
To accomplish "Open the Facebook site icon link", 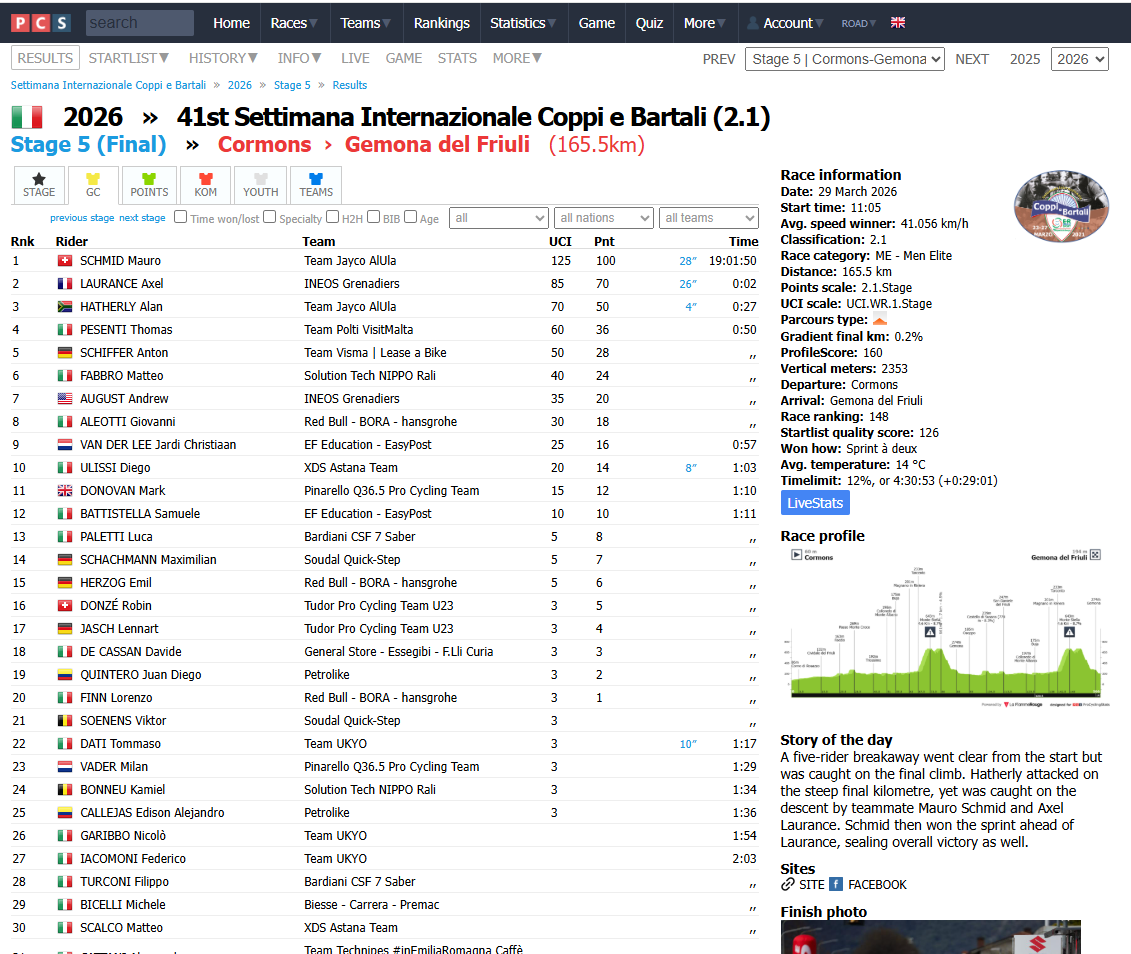I will tap(836, 884).
